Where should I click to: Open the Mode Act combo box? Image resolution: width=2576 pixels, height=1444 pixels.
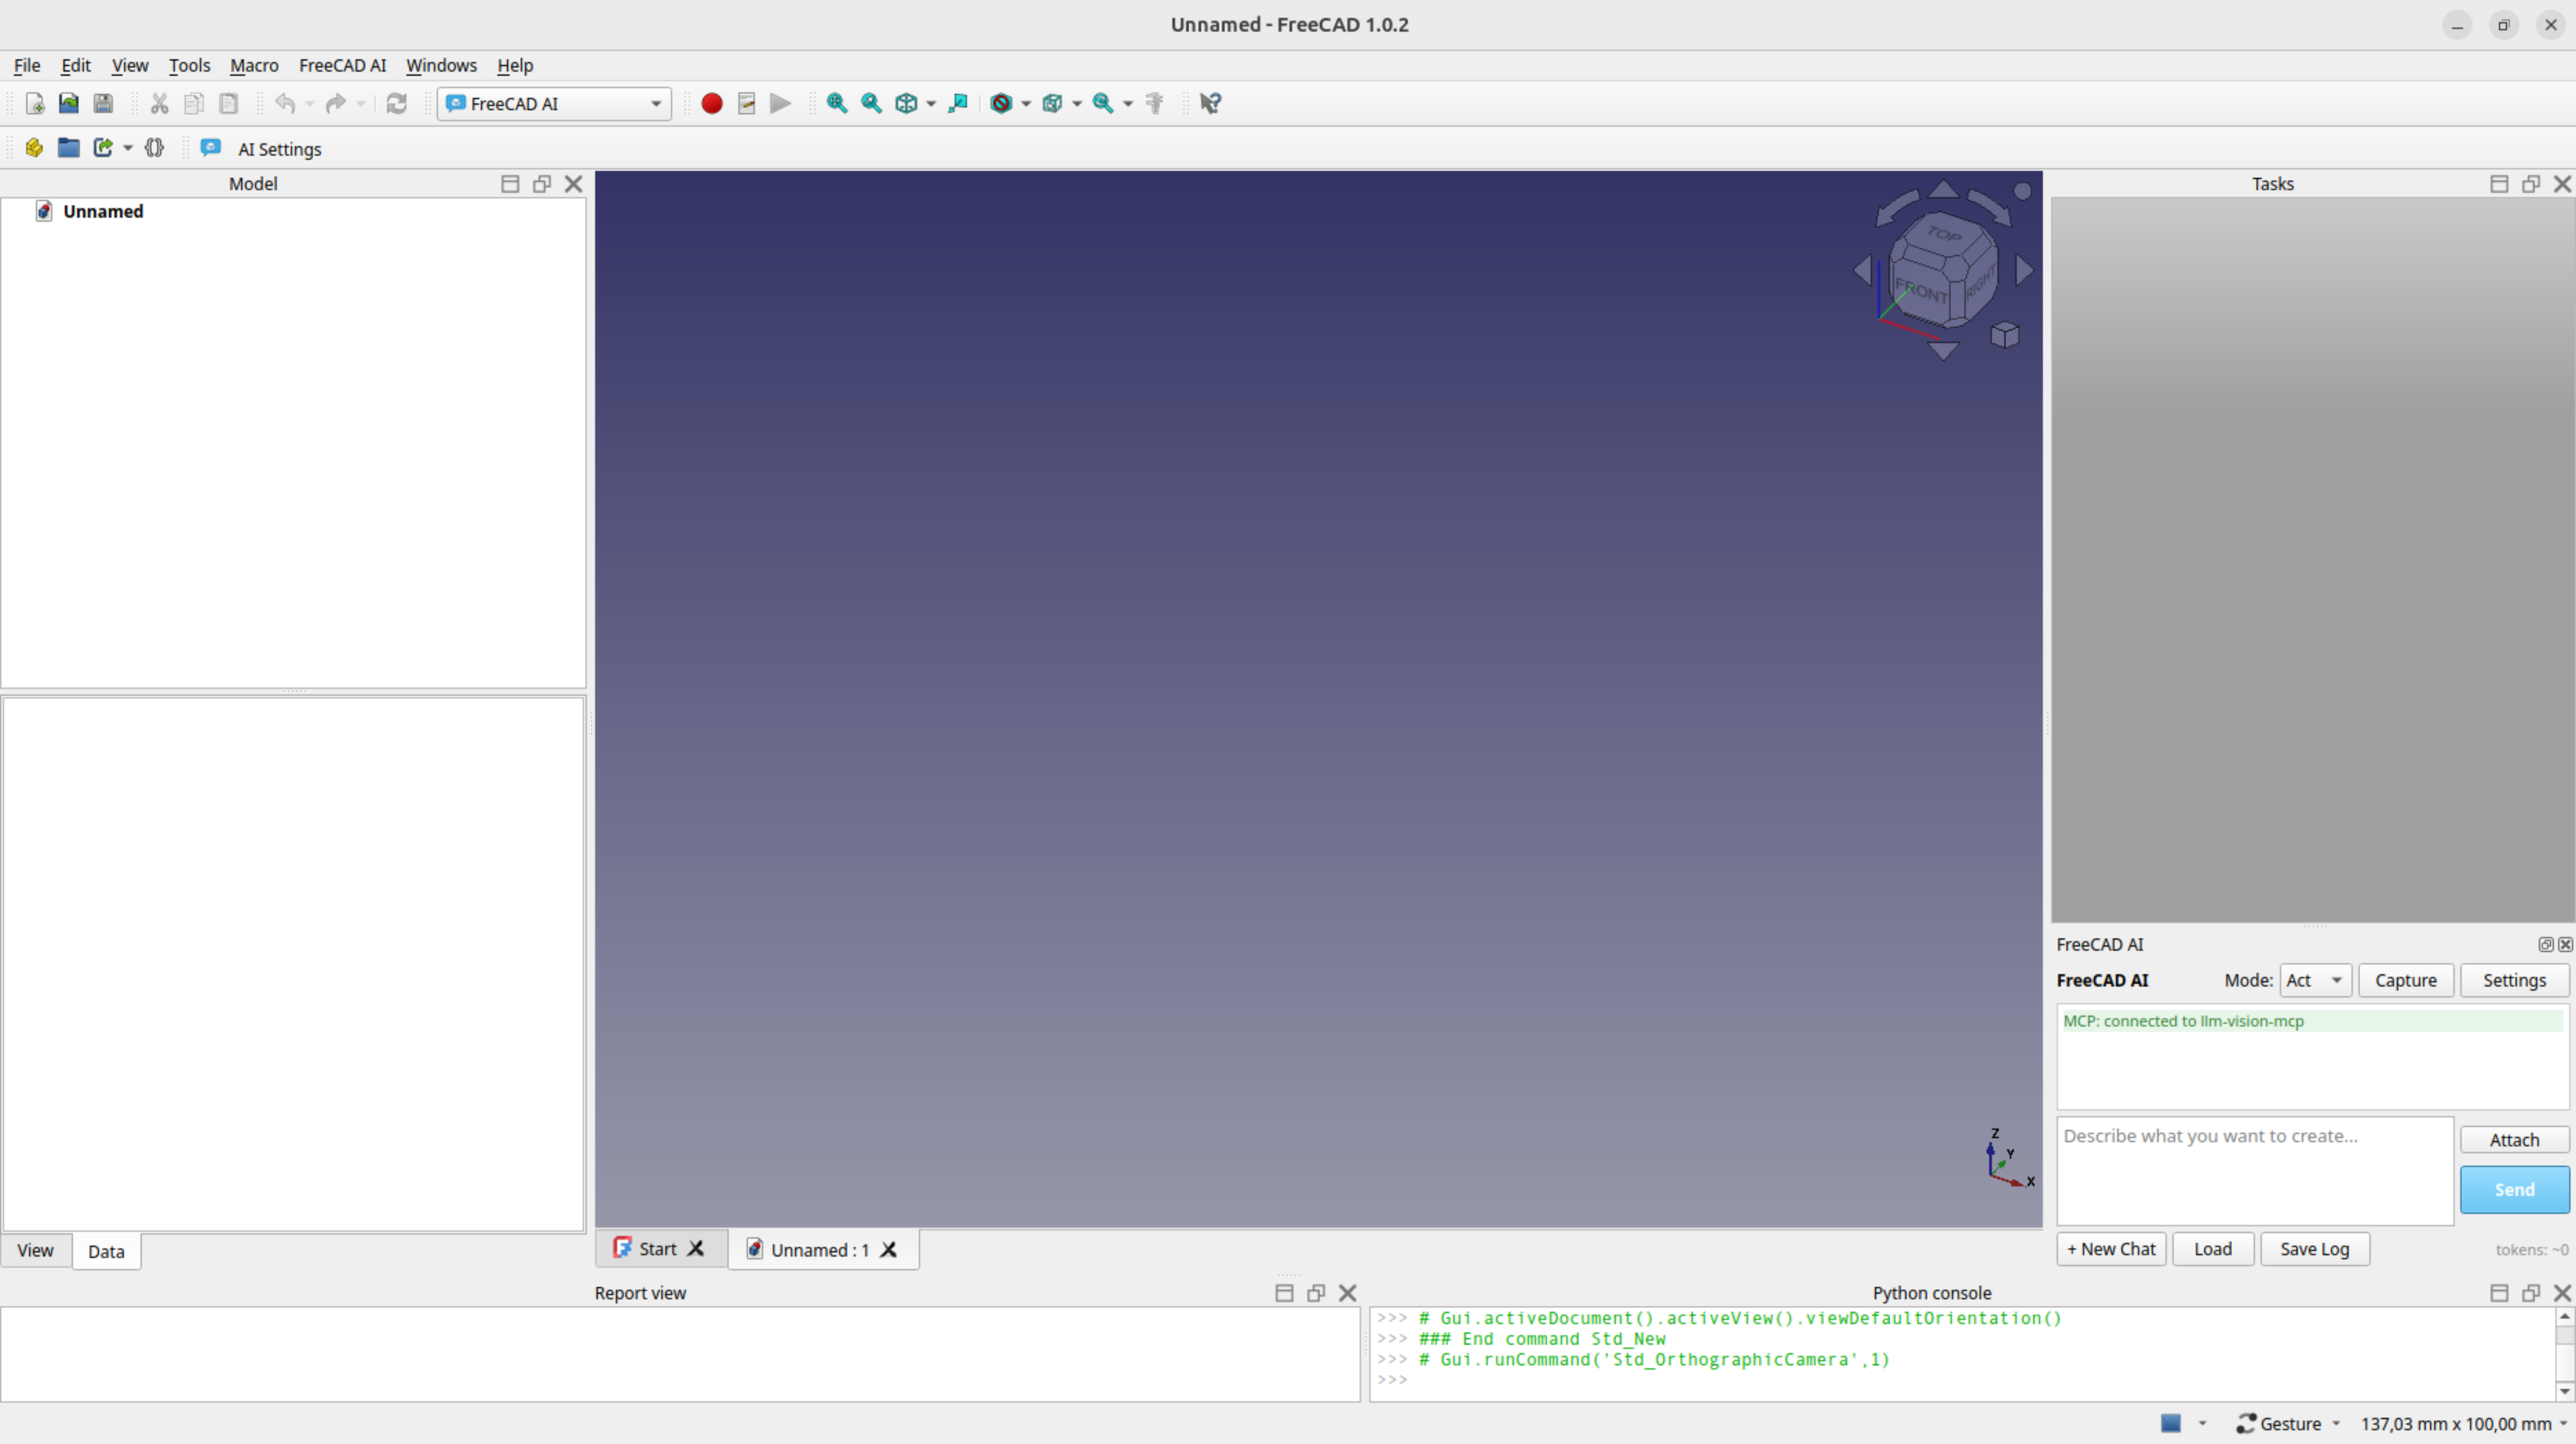[x=2315, y=980]
